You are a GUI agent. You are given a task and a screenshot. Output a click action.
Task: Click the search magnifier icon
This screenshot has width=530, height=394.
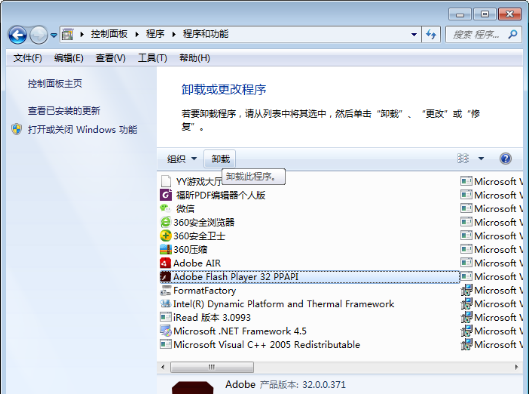point(512,34)
